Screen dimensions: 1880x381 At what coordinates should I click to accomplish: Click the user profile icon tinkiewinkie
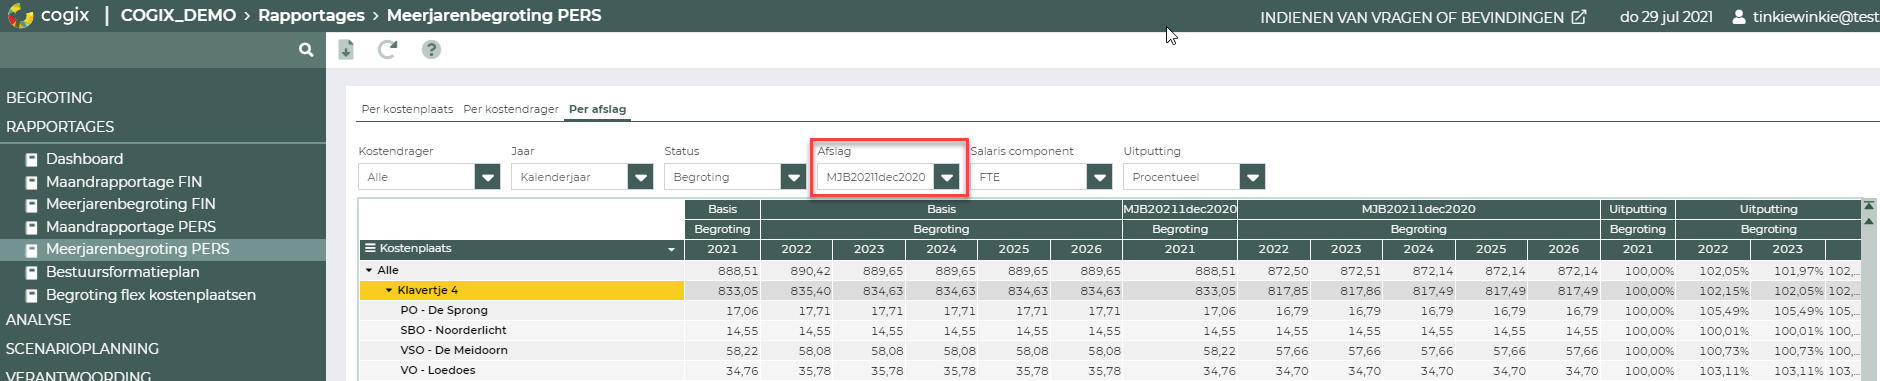coord(1739,17)
